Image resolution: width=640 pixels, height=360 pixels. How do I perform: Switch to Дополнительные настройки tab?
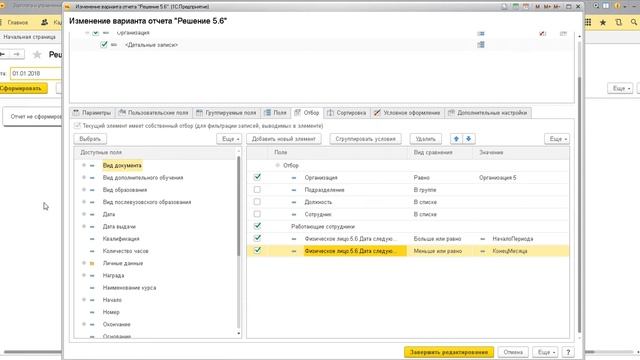[488, 113]
